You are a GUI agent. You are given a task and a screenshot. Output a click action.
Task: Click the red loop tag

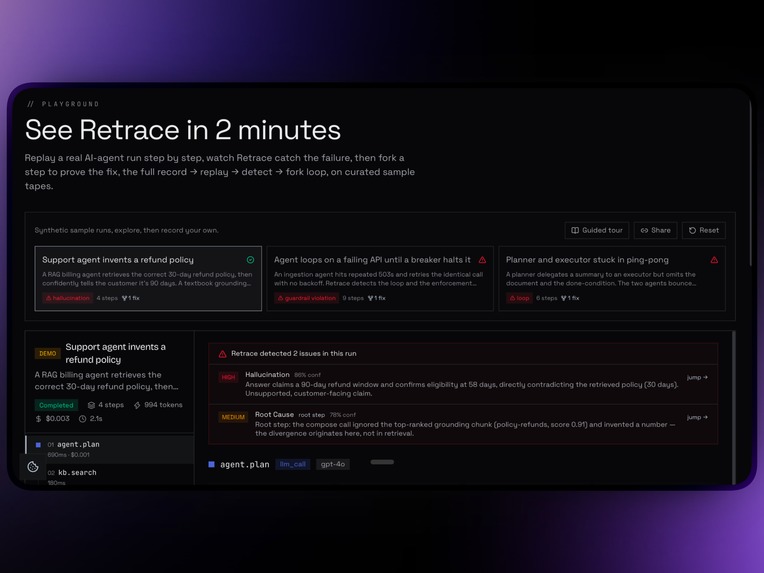(x=519, y=298)
